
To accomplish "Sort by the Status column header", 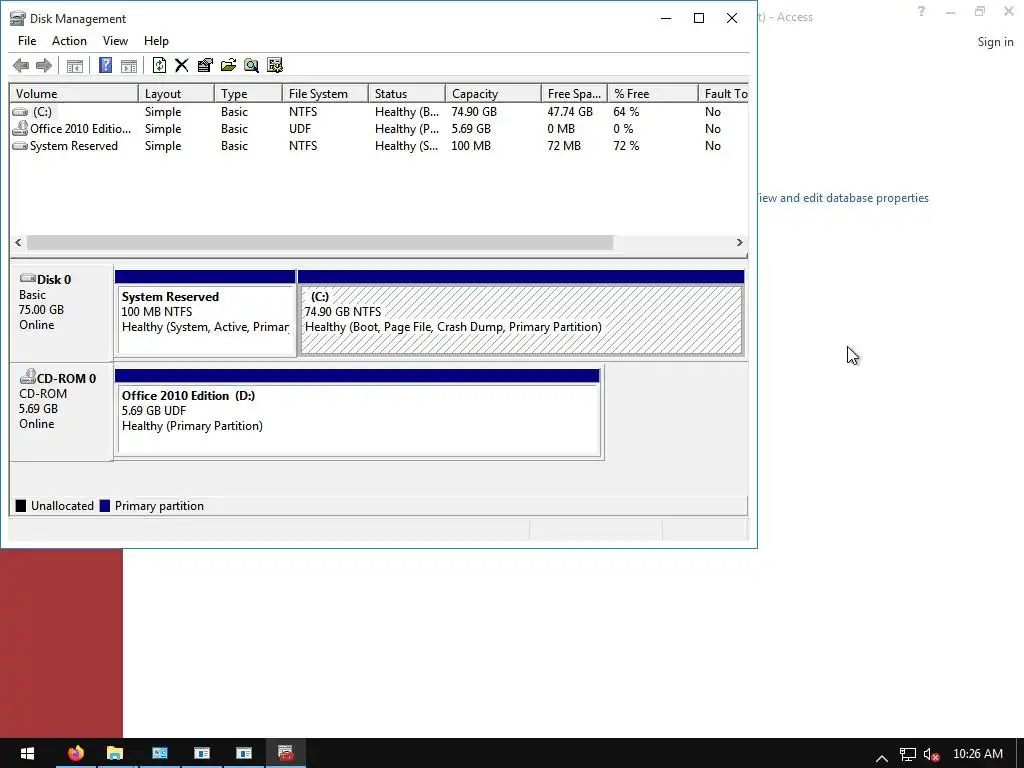I will tap(406, 93).
